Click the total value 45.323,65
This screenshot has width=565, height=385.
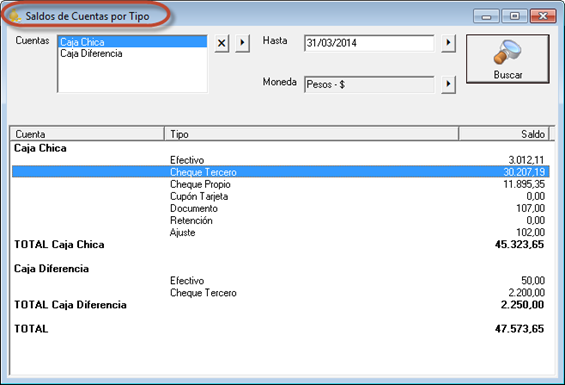(x=519, y=244)
